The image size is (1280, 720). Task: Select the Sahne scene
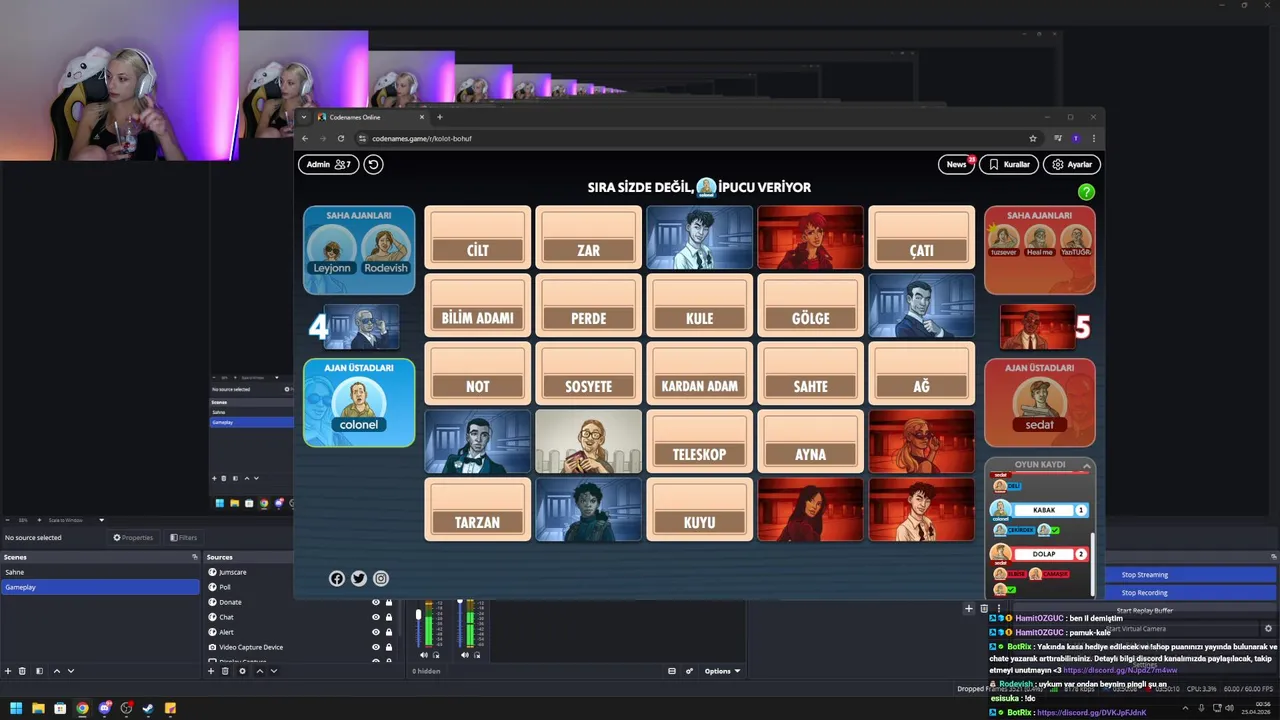[x=100, y=572]
